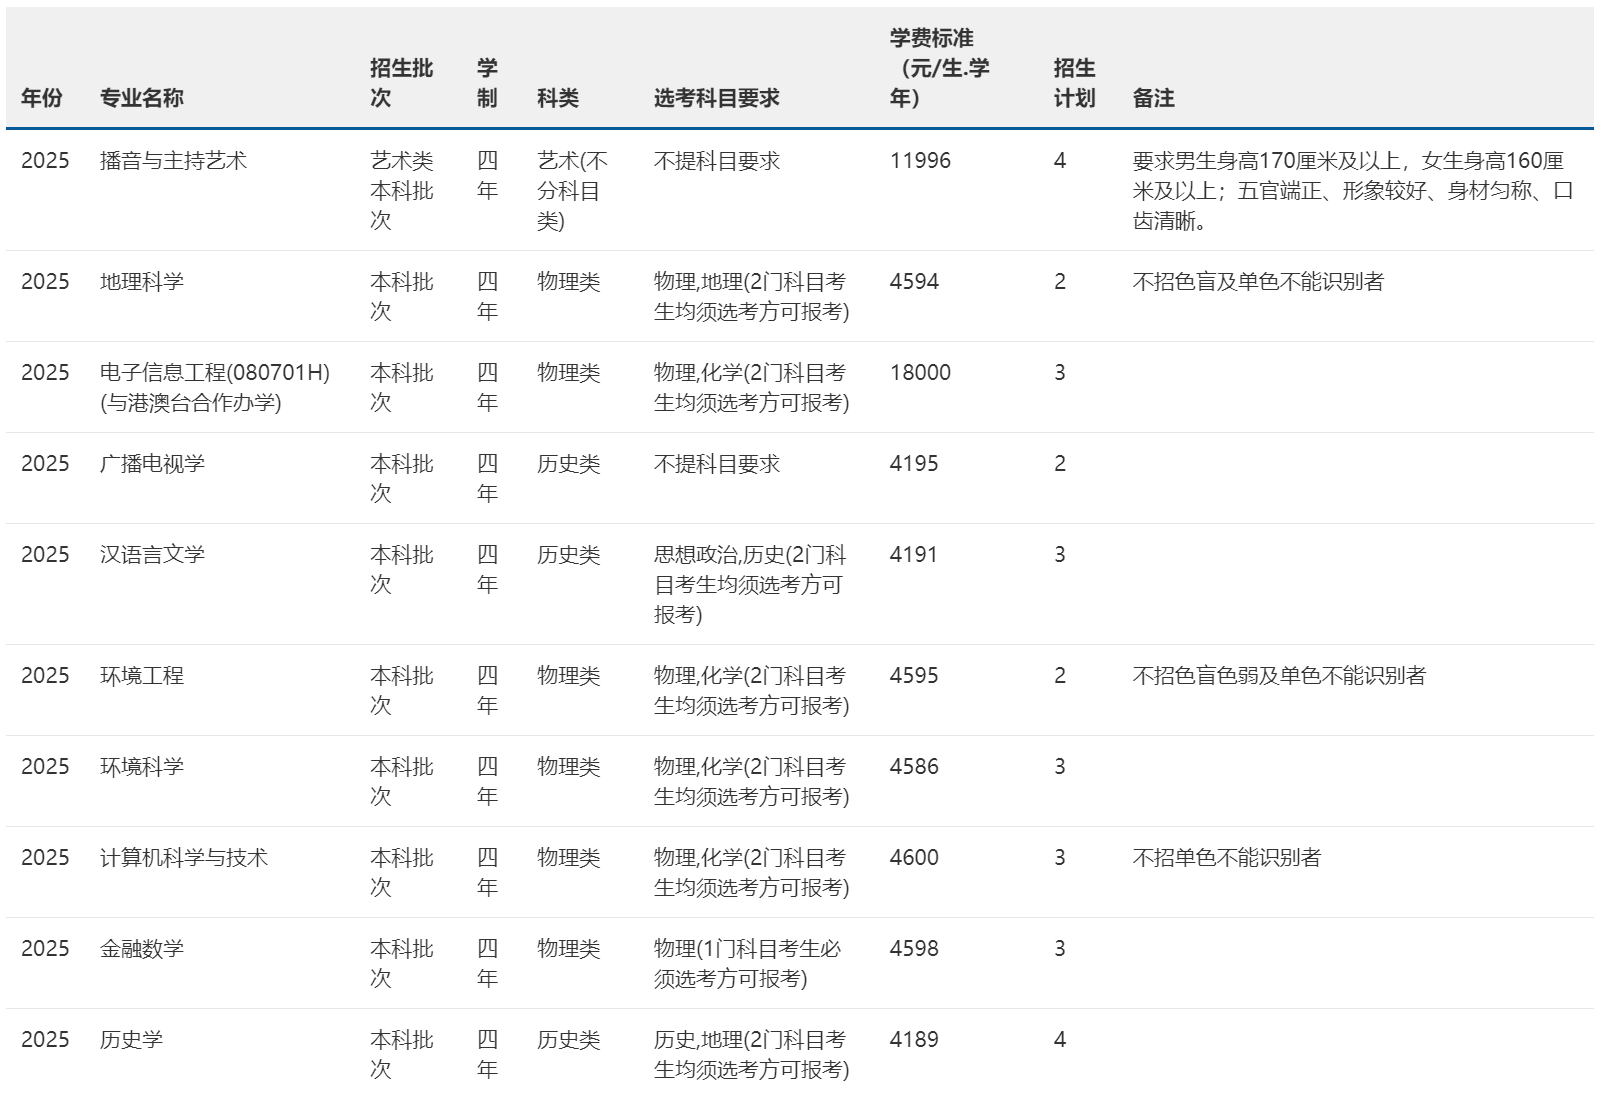This screenshot has height=1098, width=1598.
Task: Click the 招生计划 column header
Action: coord(1074,83)
